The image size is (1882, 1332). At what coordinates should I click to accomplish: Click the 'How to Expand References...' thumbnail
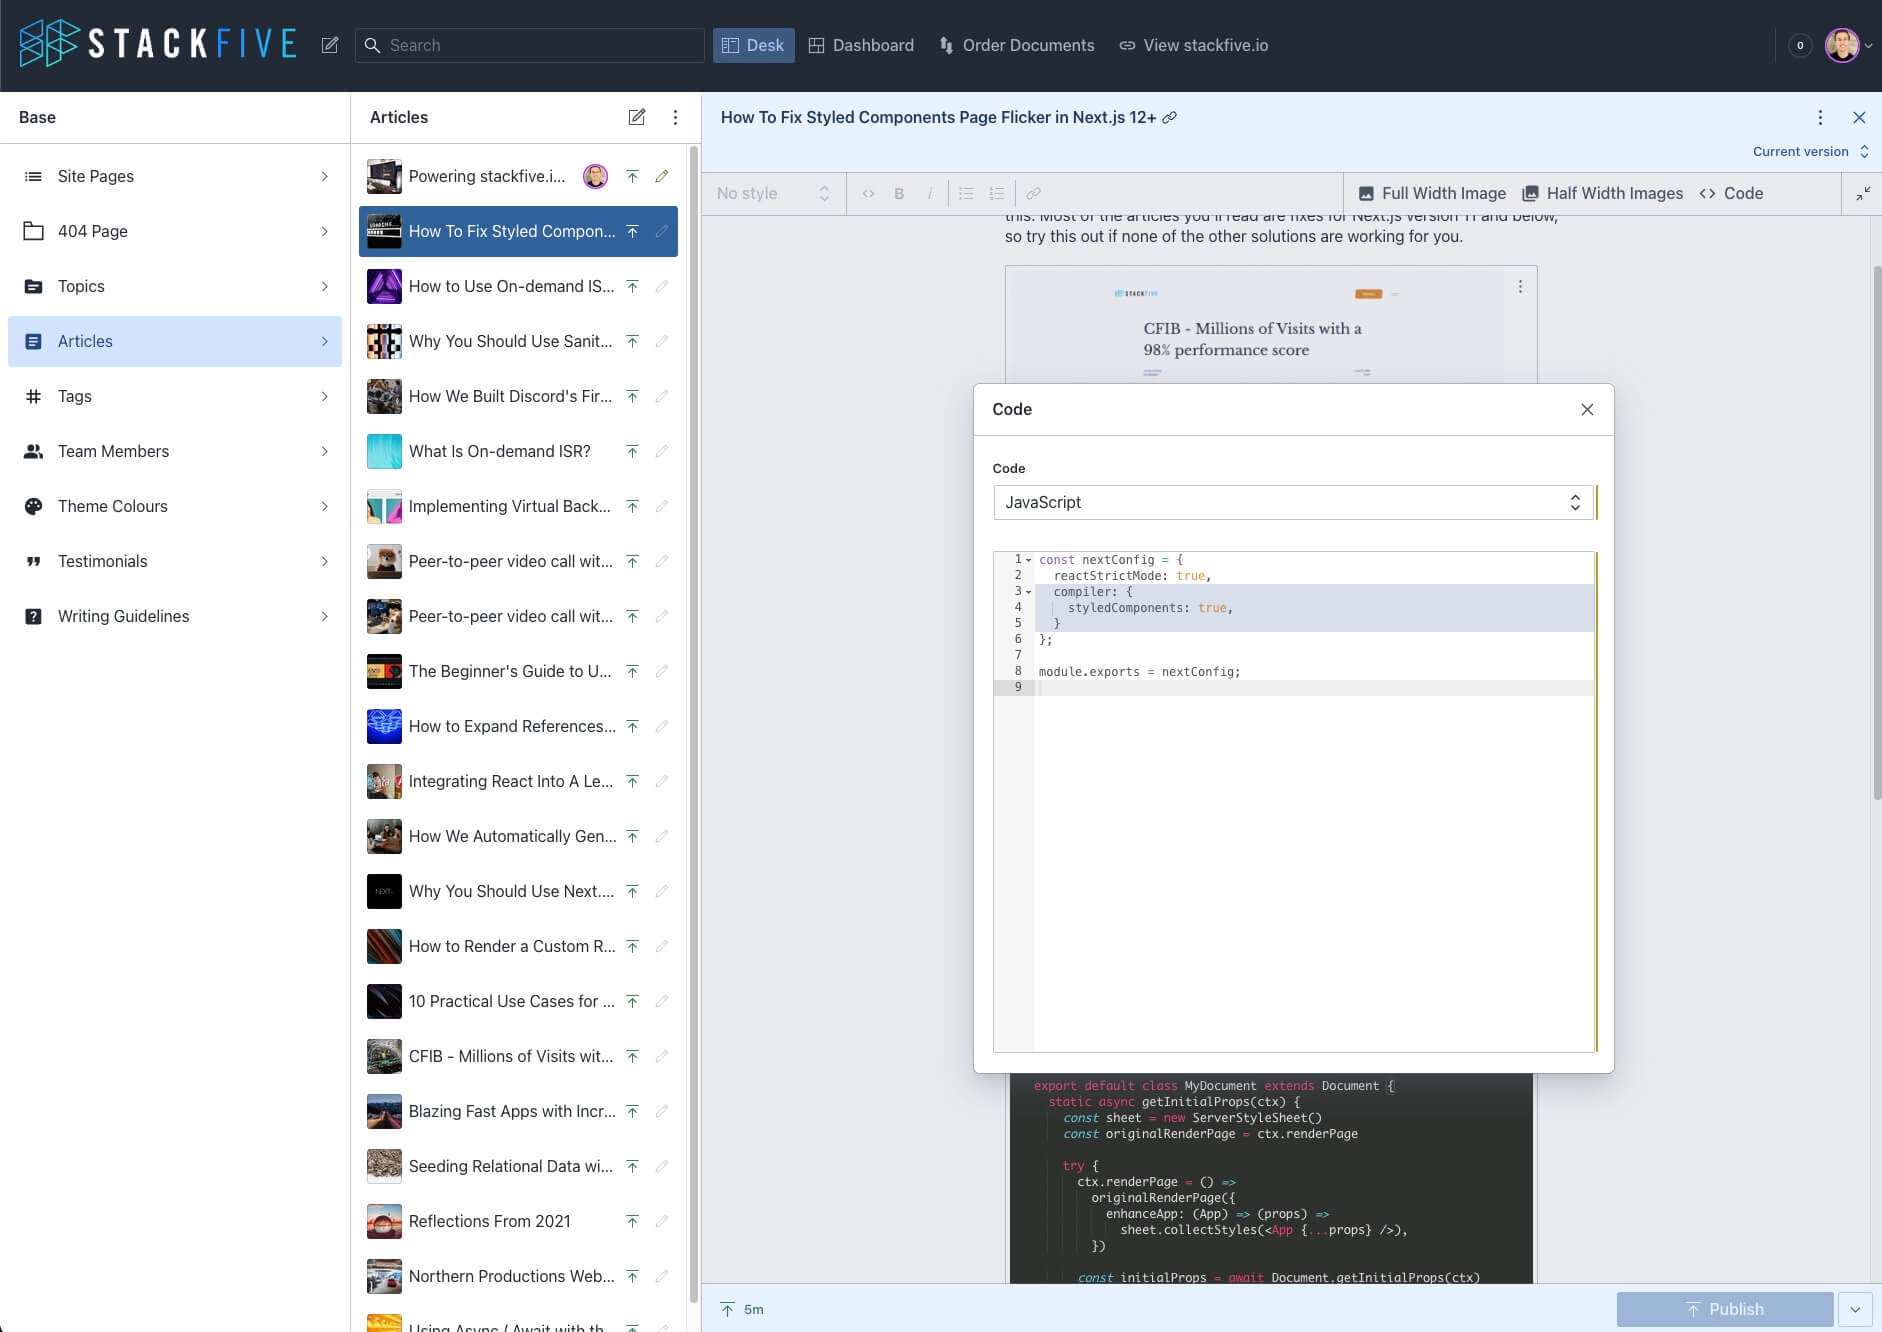(x=384, y=726)
